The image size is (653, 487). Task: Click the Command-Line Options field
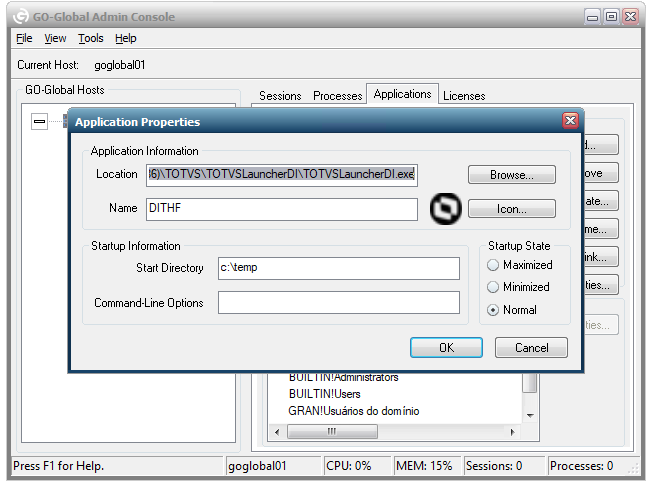tap(339, 302)
